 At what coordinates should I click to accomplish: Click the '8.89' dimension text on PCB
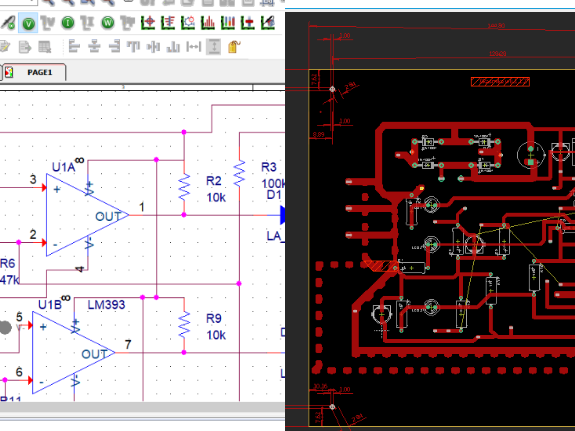(x=318, y=135)
